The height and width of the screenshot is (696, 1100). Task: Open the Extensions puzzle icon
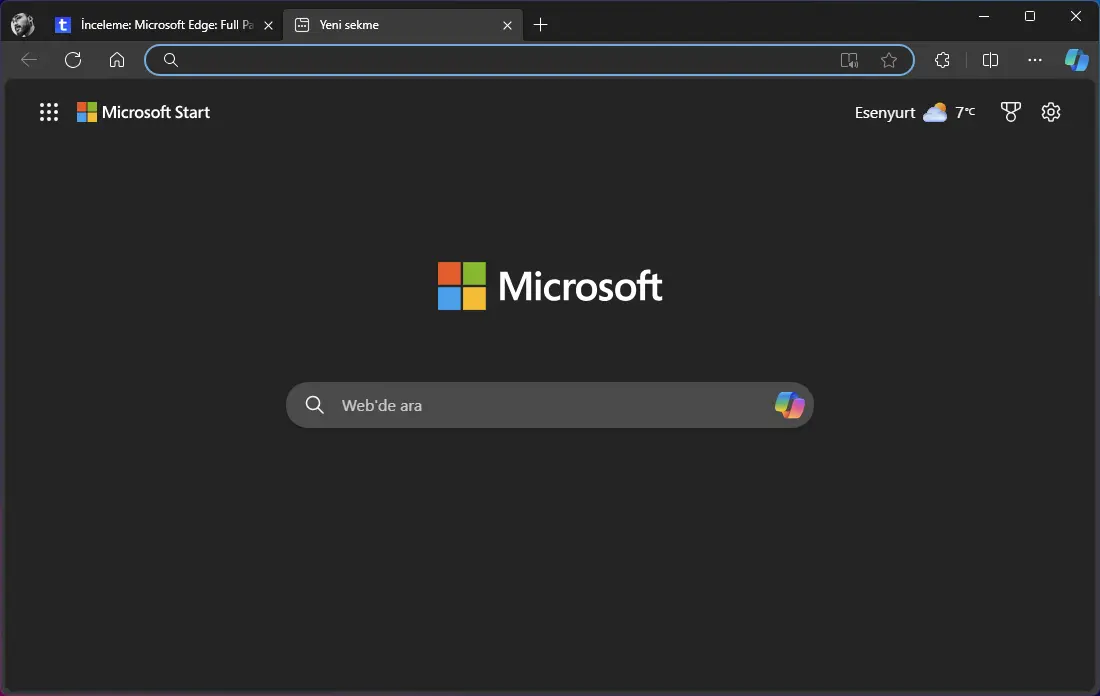click(942, 60)
